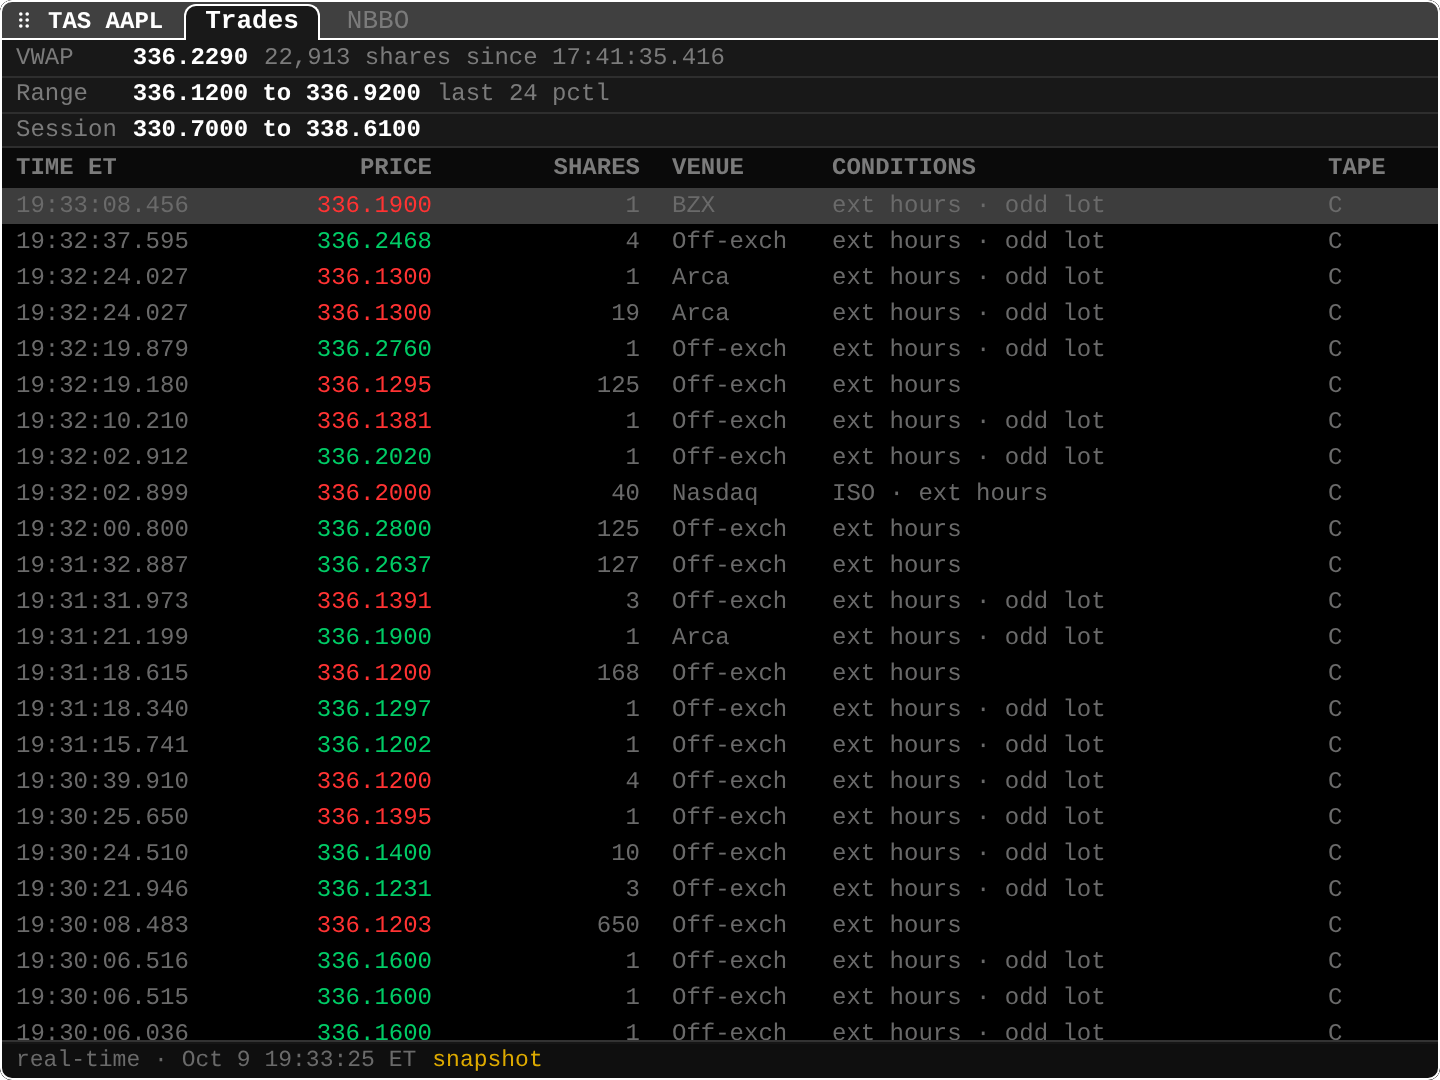Click the price 336.1391

coord(374,601)
